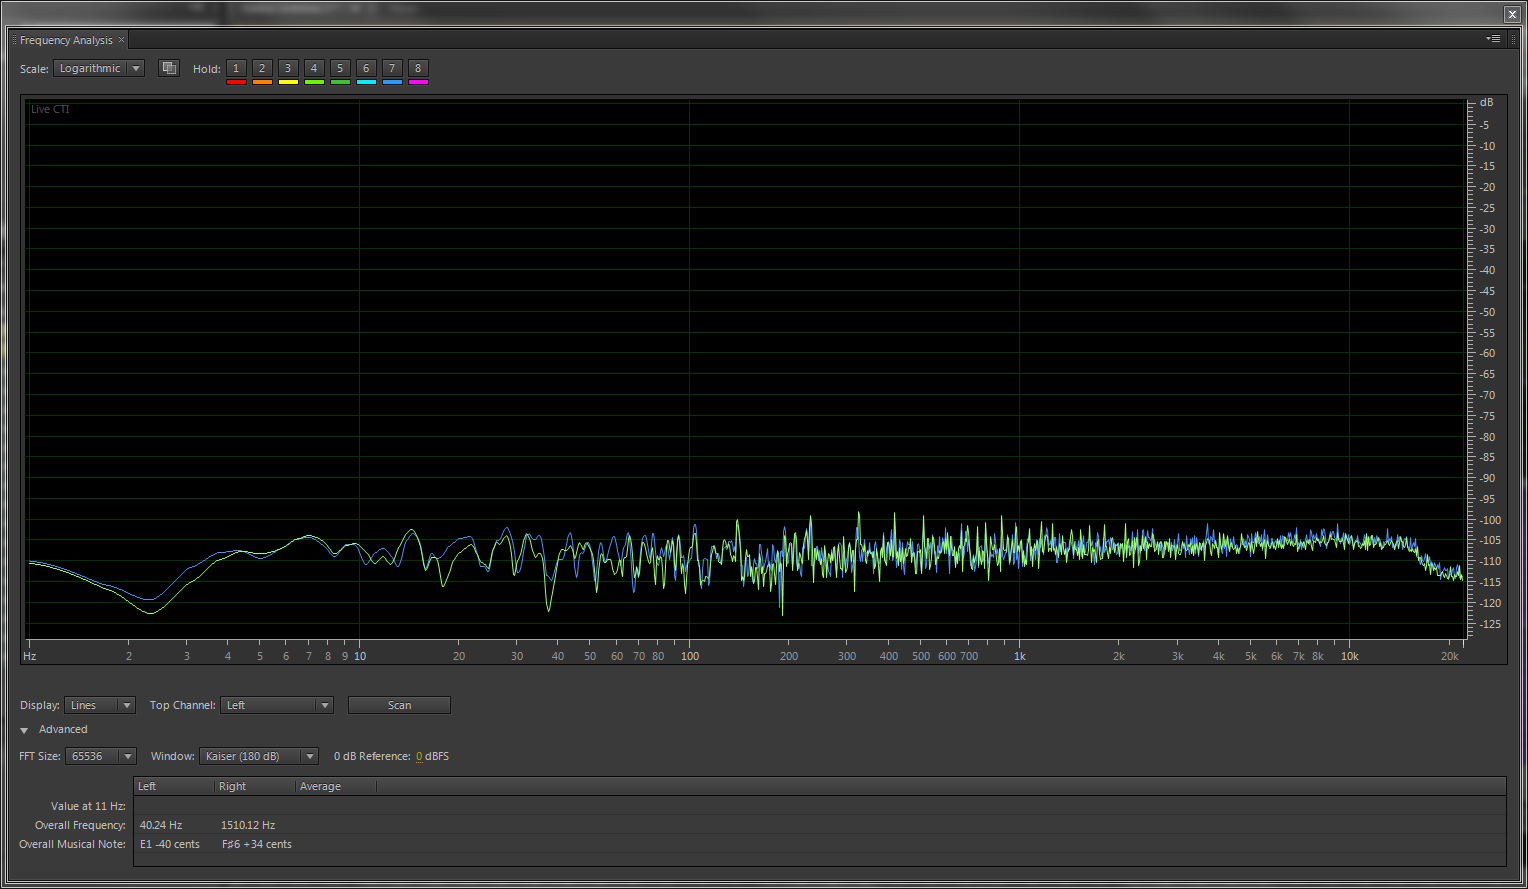
Task: Open the Display dropdown set to Lines
Action: 100,705
